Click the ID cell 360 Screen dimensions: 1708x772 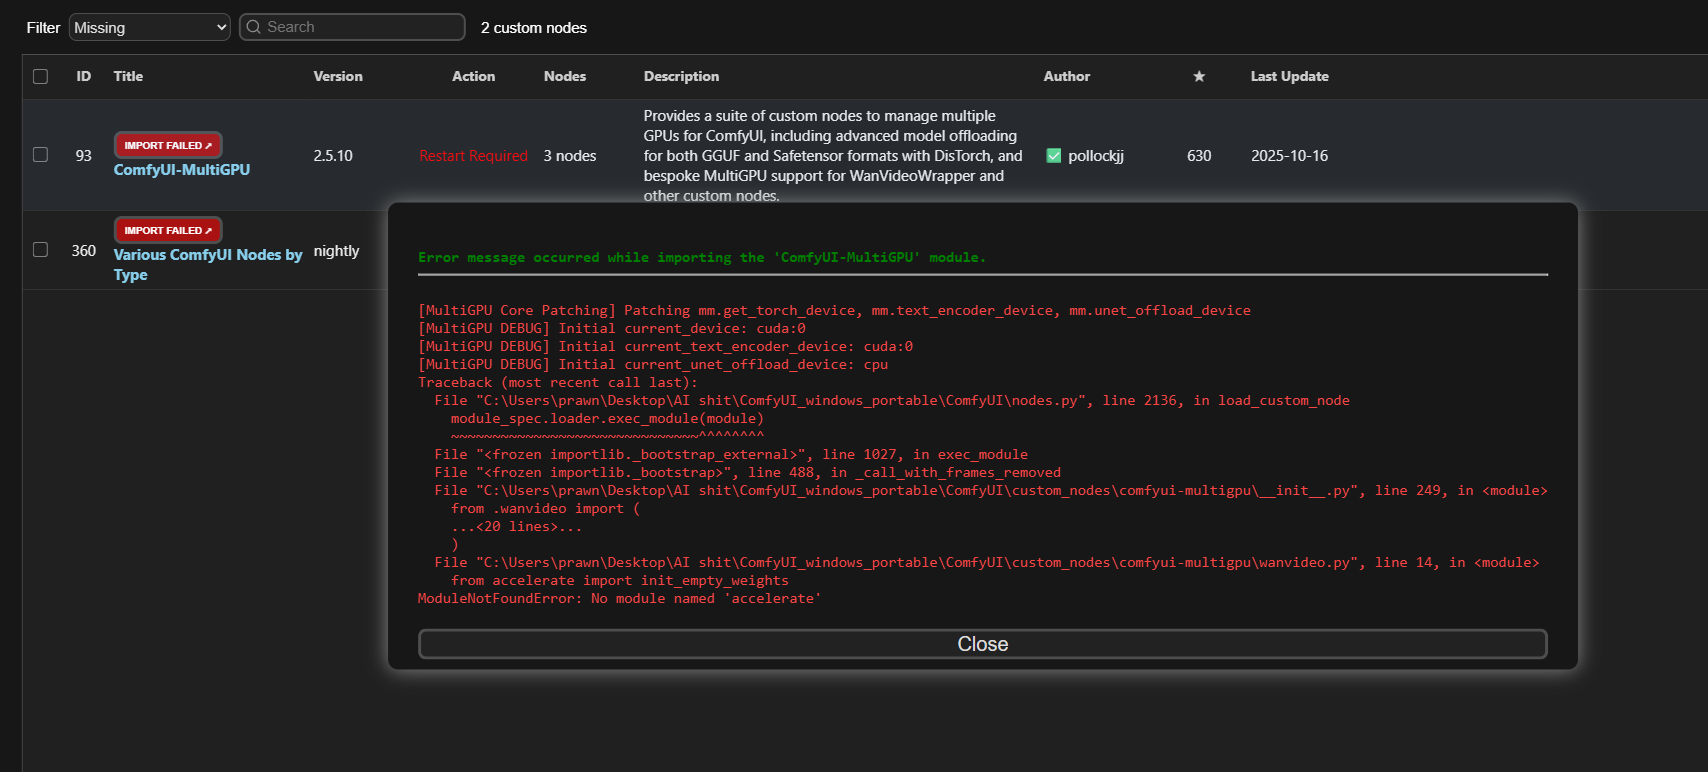(x=84, y=251)
